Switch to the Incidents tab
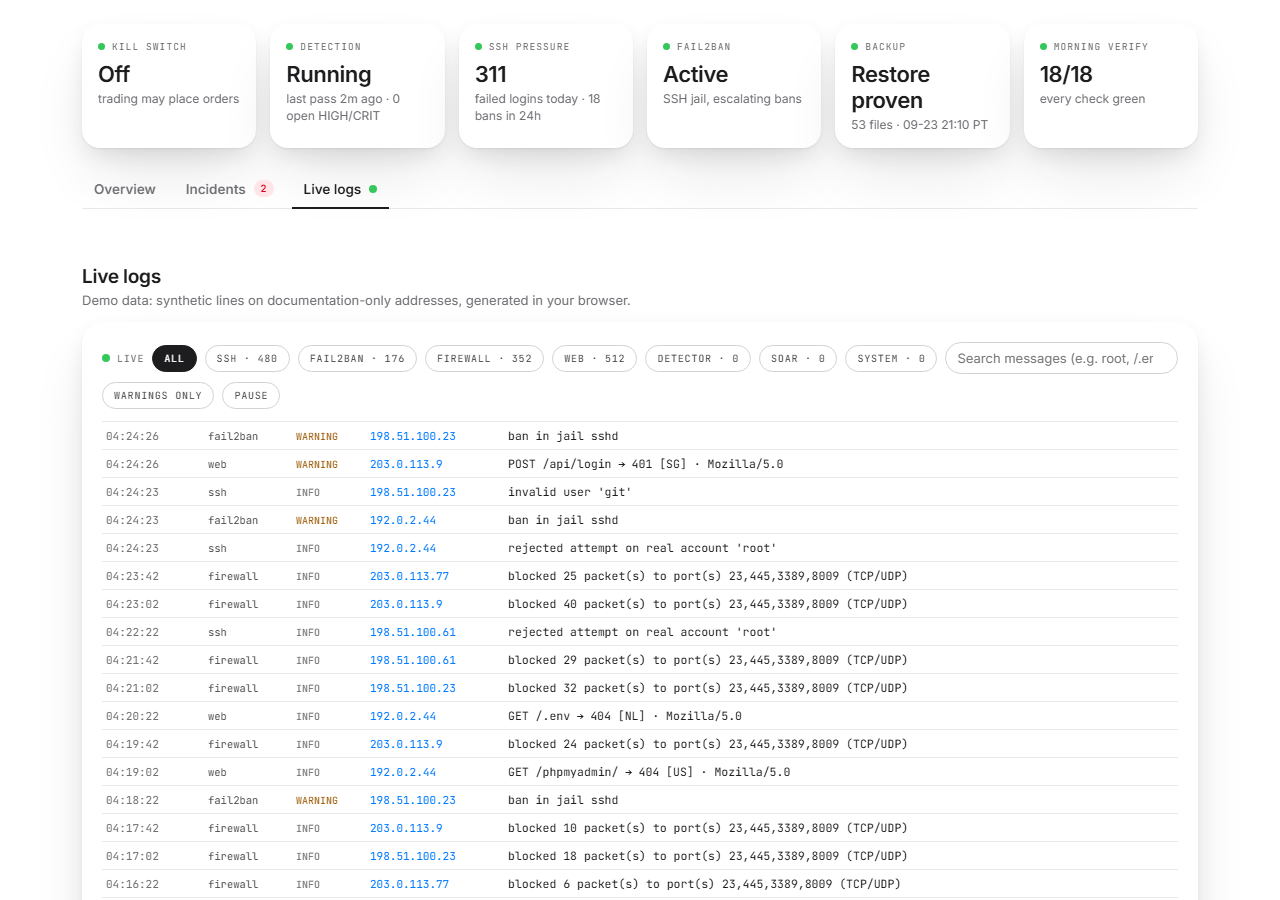Viewport: 1280px width, 900px height. [229, 189]
